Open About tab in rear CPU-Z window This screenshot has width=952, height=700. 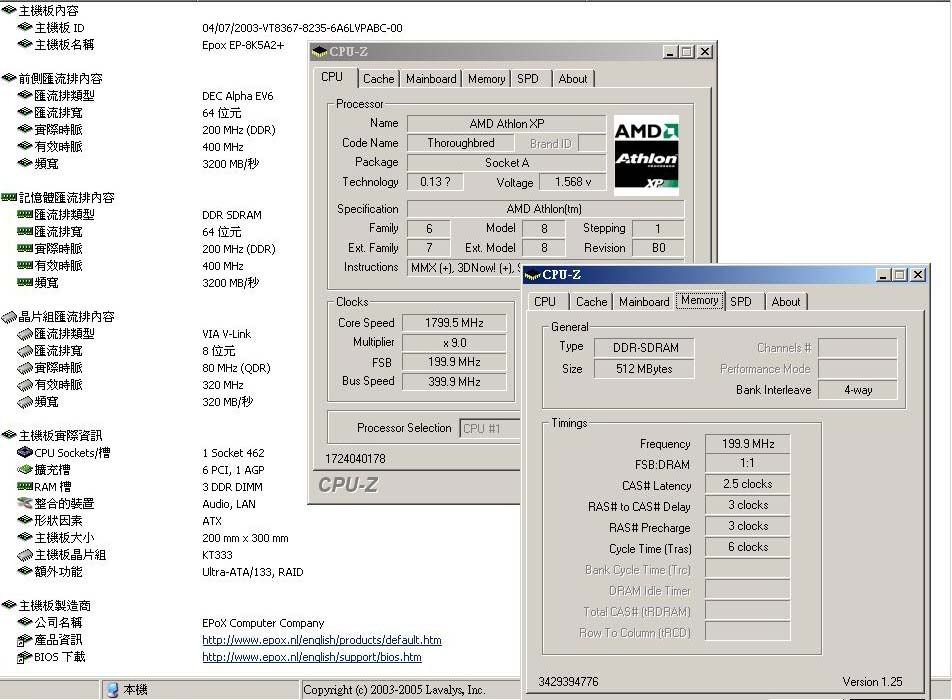point(573,79)
